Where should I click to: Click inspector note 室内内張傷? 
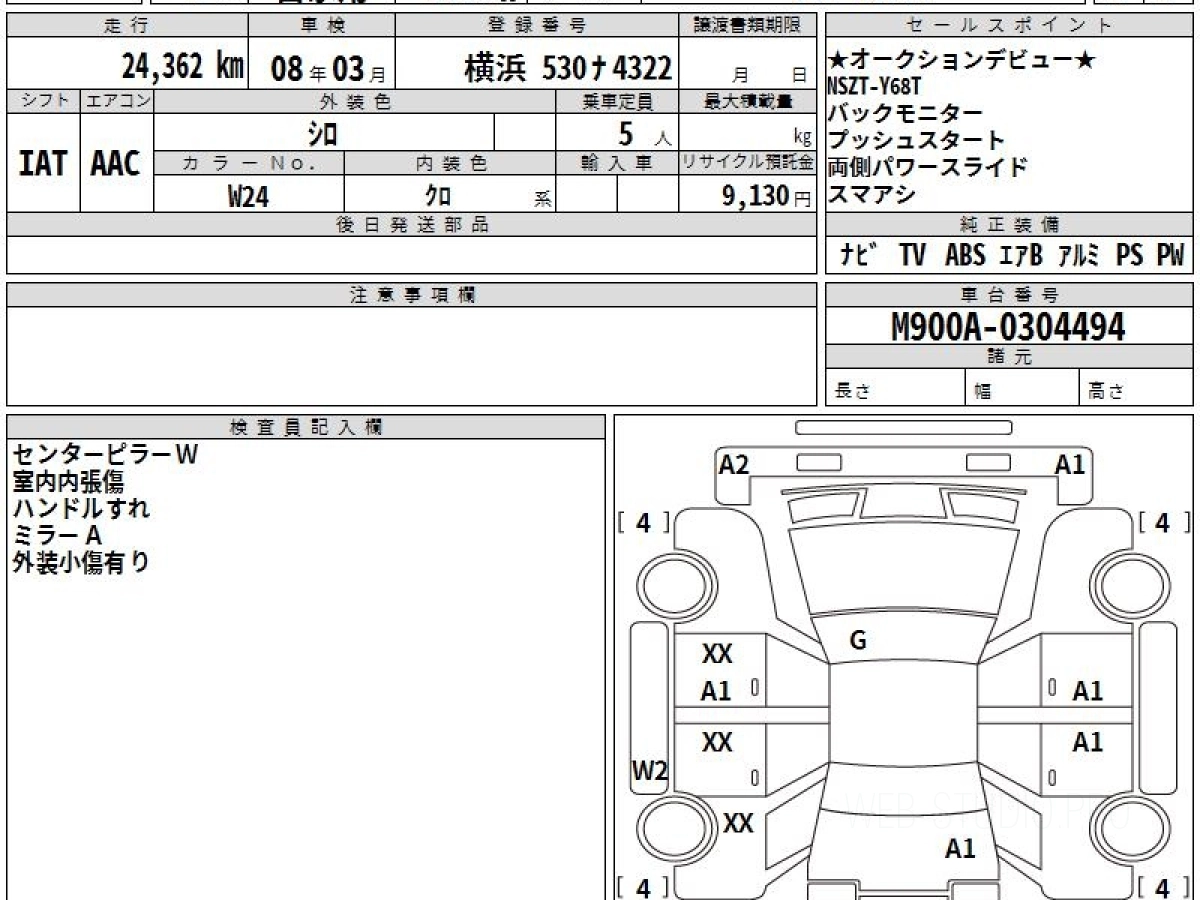pos(68,481)
